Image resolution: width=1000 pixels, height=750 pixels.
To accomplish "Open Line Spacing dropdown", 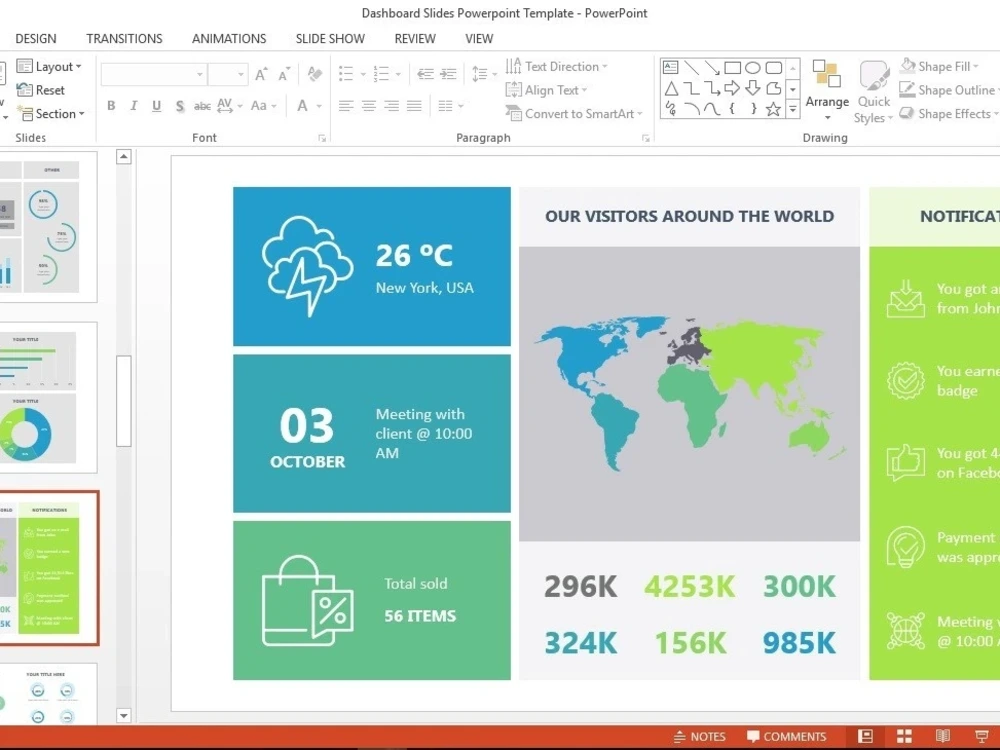I will (485, 74).
